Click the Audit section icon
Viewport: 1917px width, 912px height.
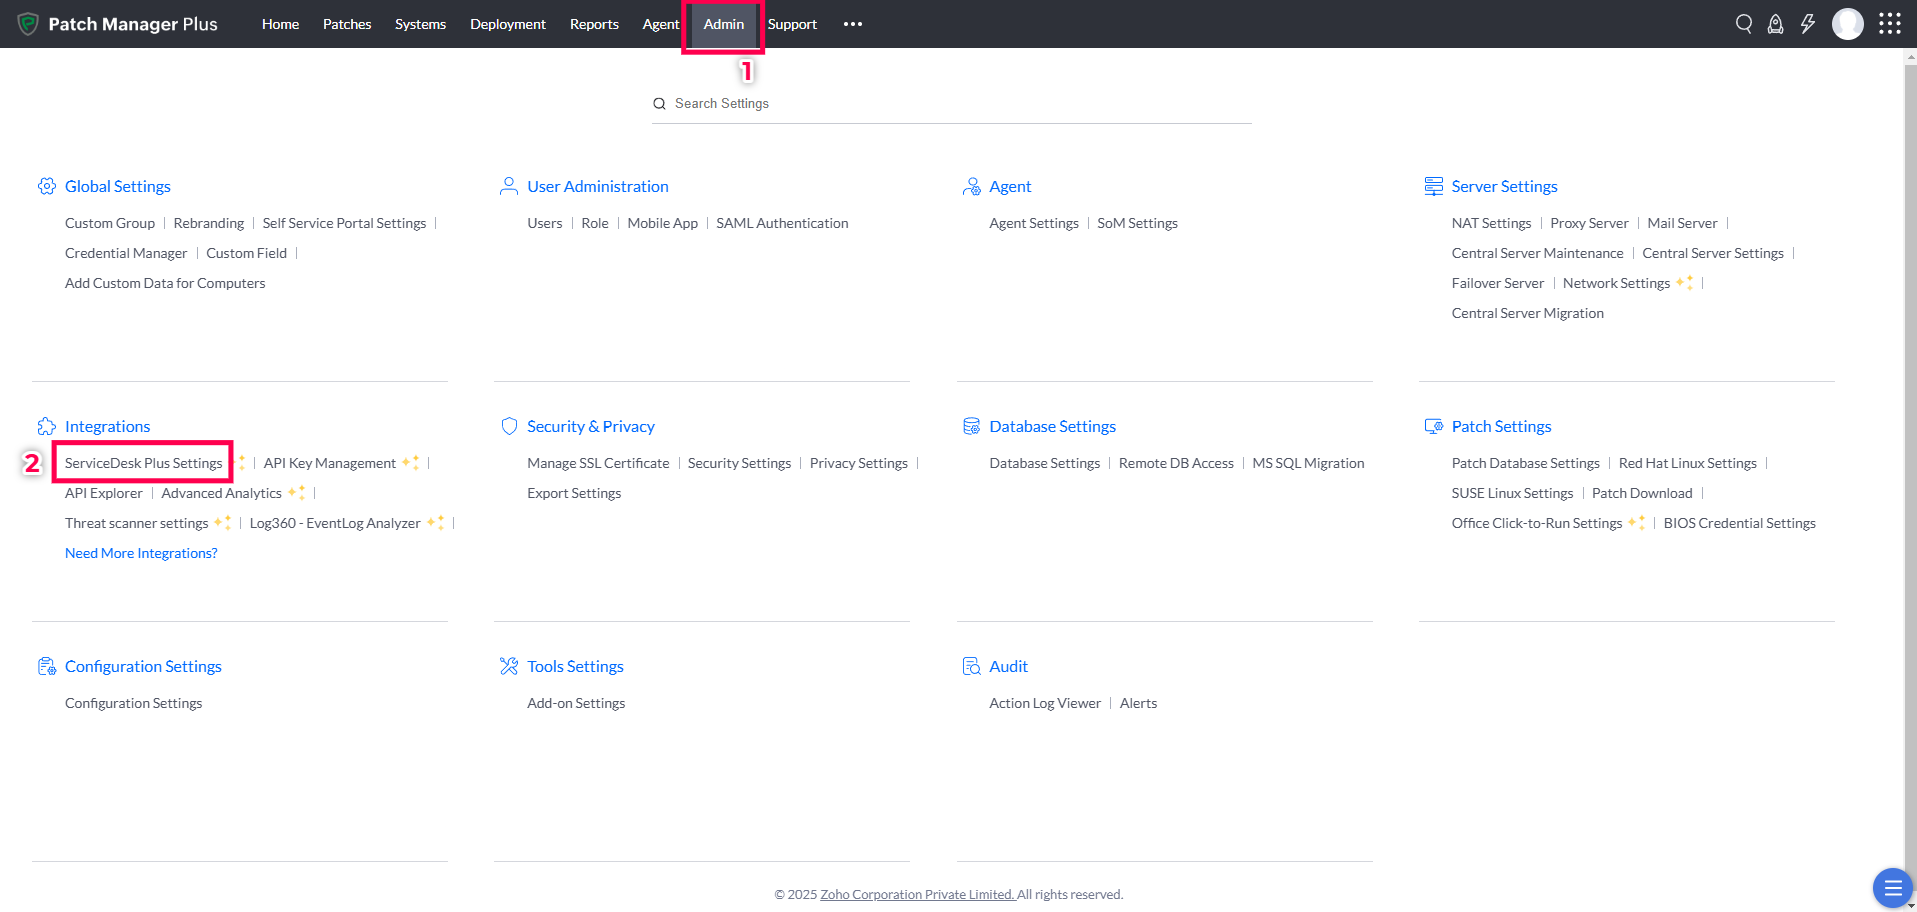(x=971, y=666)
